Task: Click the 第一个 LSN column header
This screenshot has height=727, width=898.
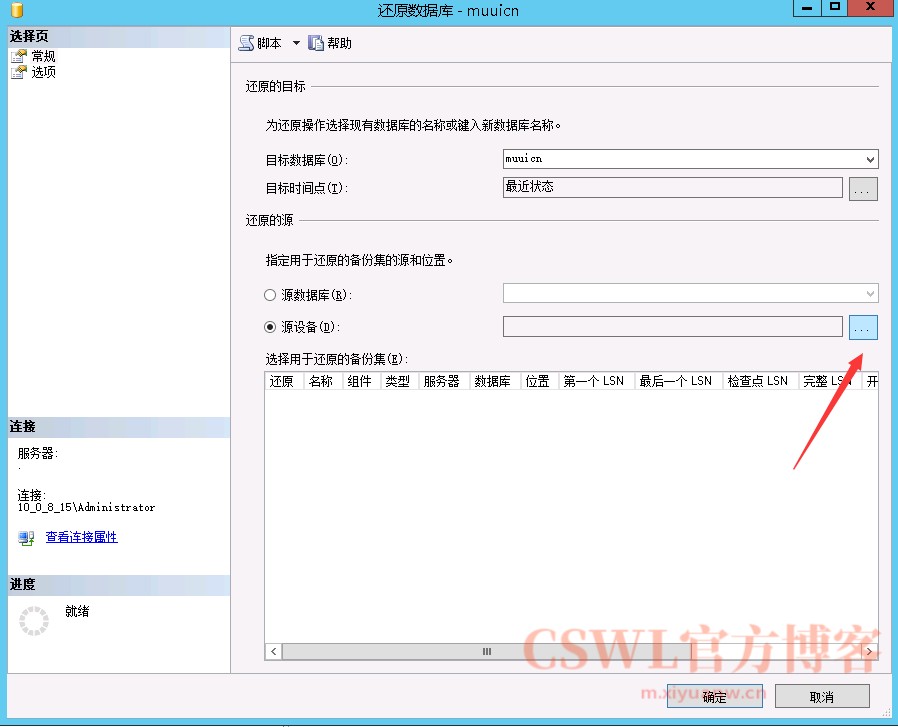Action: pos(593,381)
